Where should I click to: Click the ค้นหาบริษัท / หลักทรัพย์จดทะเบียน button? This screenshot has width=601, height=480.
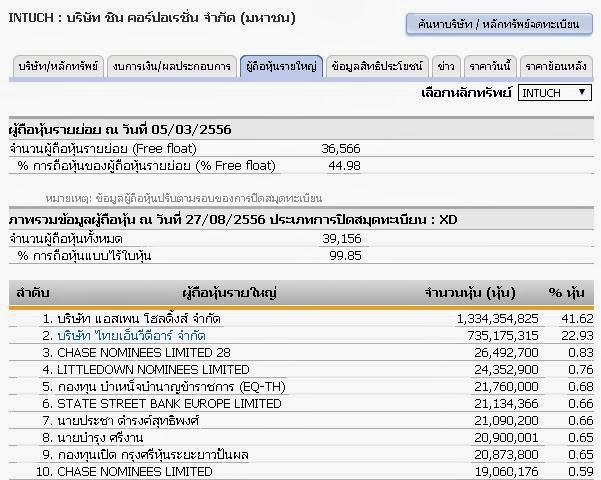click(499, 24)
